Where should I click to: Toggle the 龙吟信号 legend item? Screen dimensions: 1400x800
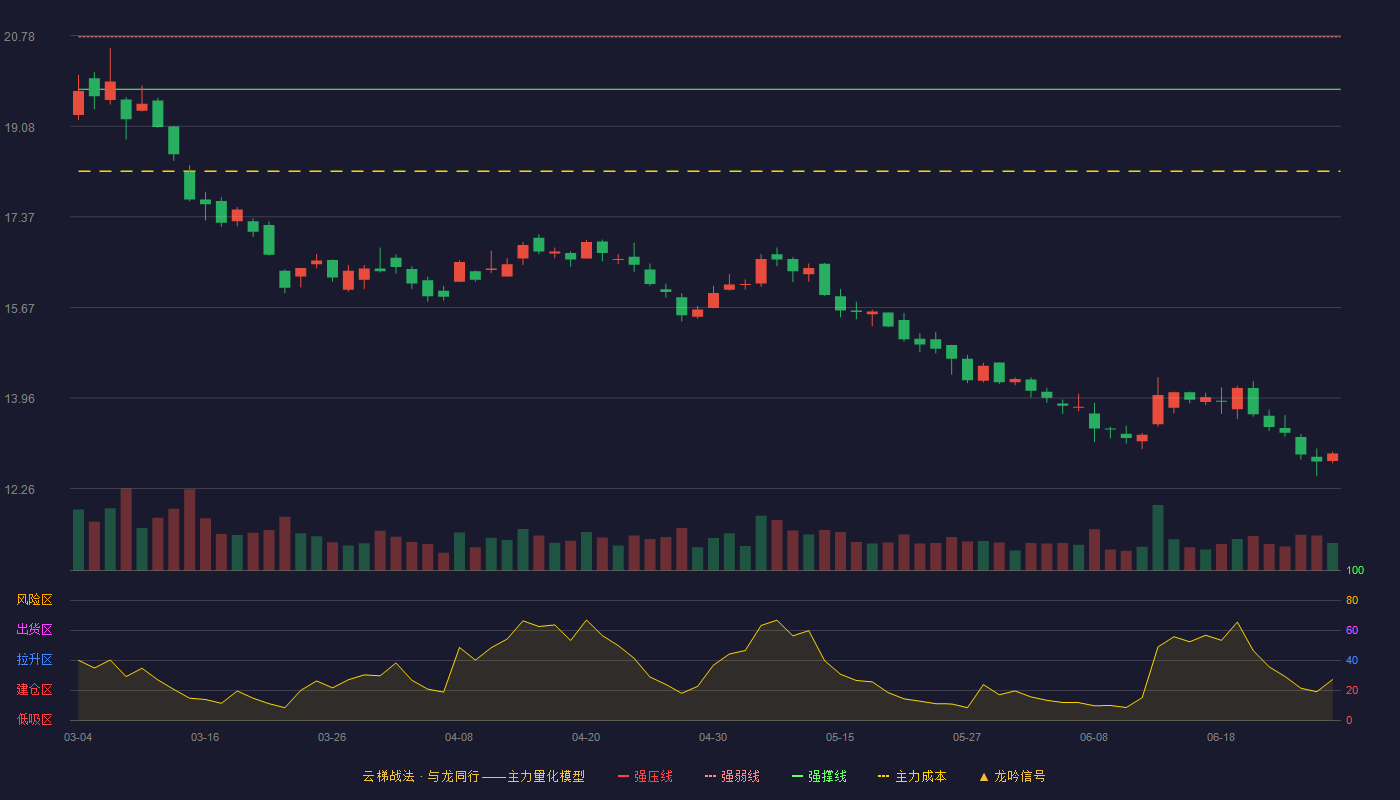click(1011, 776)
